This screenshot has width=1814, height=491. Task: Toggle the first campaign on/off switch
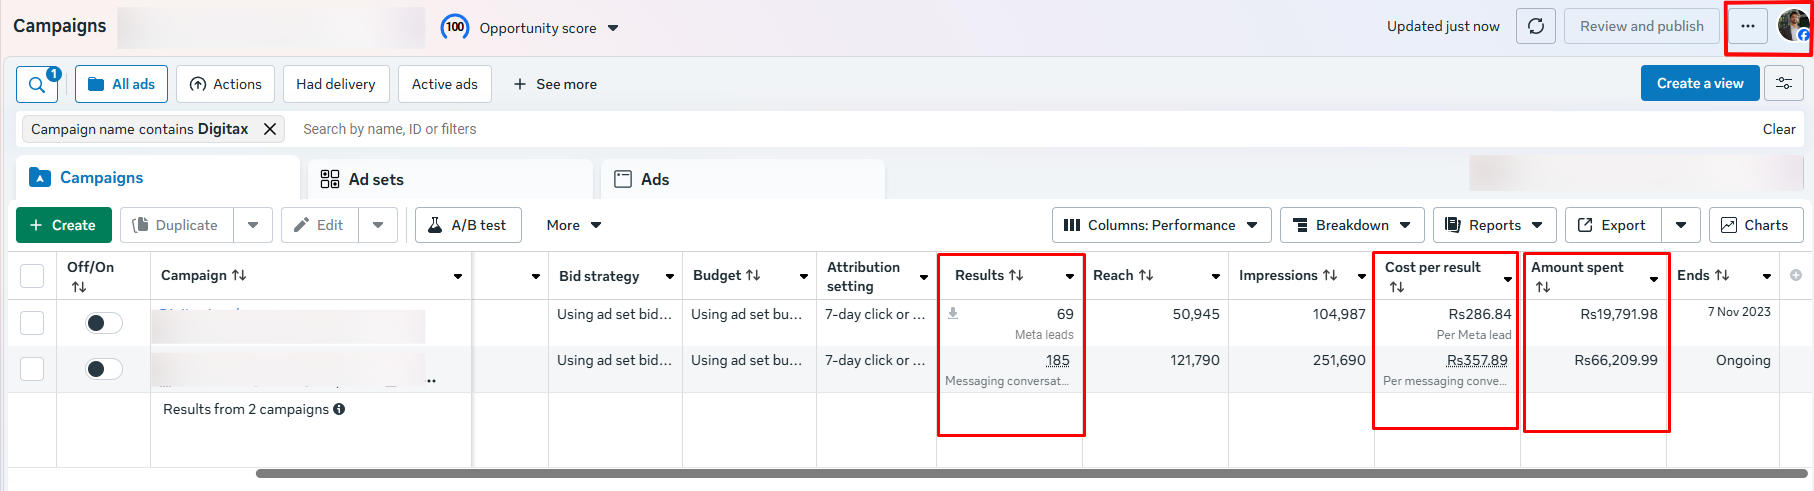pos(103,323)
